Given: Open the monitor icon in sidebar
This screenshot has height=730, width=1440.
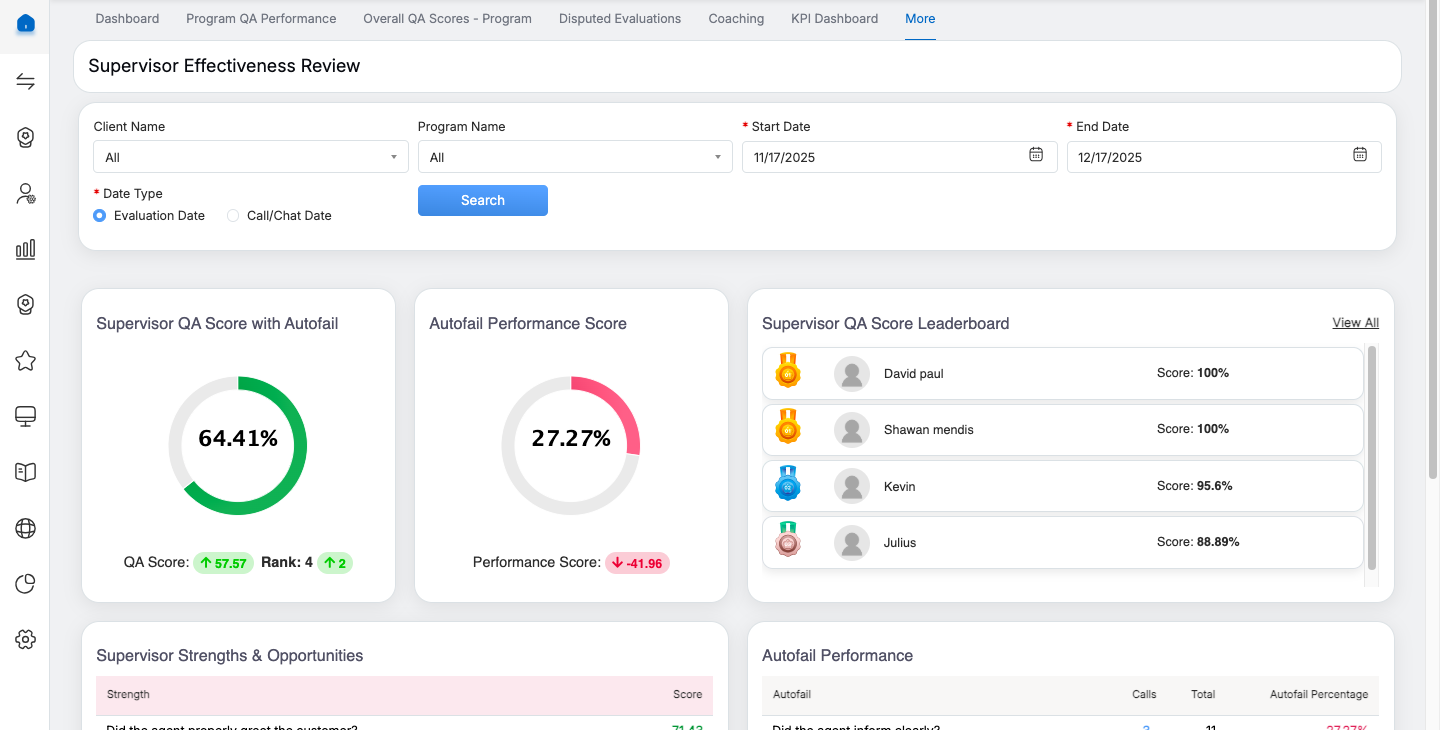Looking at the screenshot, I should pyautogui.click(x=26, y=416).
